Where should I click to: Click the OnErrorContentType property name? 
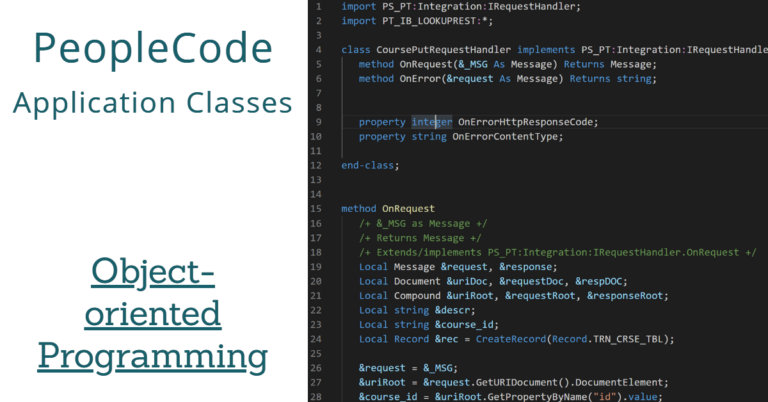[504, 137]
